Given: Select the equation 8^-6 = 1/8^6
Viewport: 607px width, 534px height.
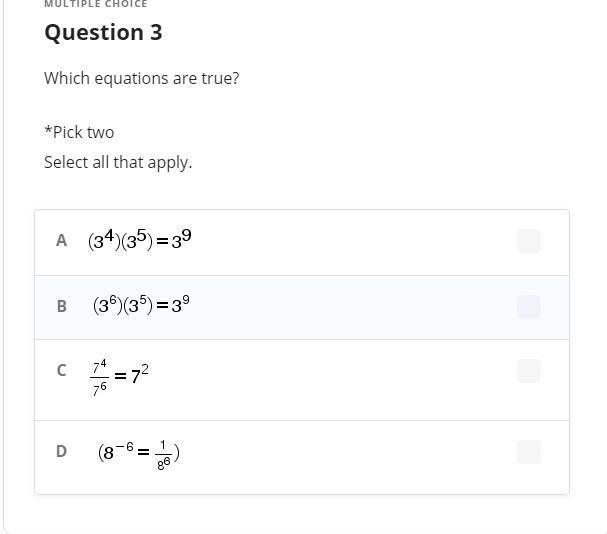Looking at the screenshot, I should click(139, 453).
